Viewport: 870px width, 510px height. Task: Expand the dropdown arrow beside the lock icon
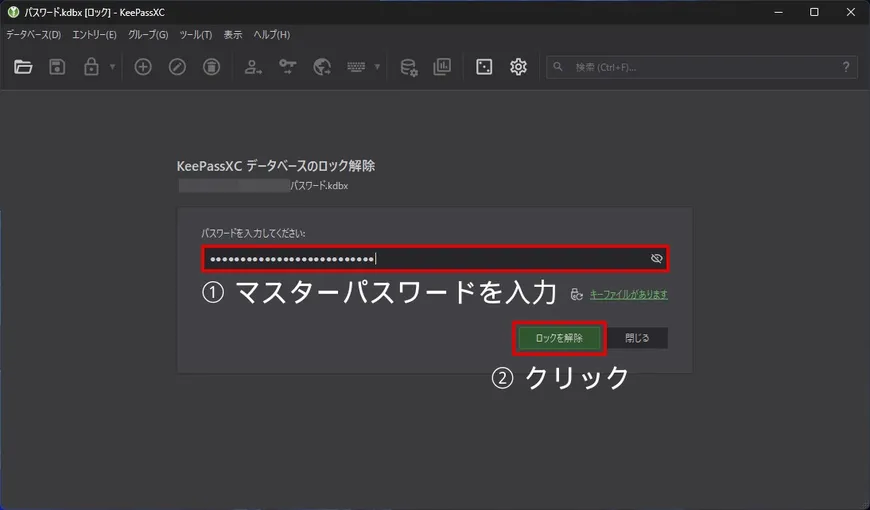(112, 67)
